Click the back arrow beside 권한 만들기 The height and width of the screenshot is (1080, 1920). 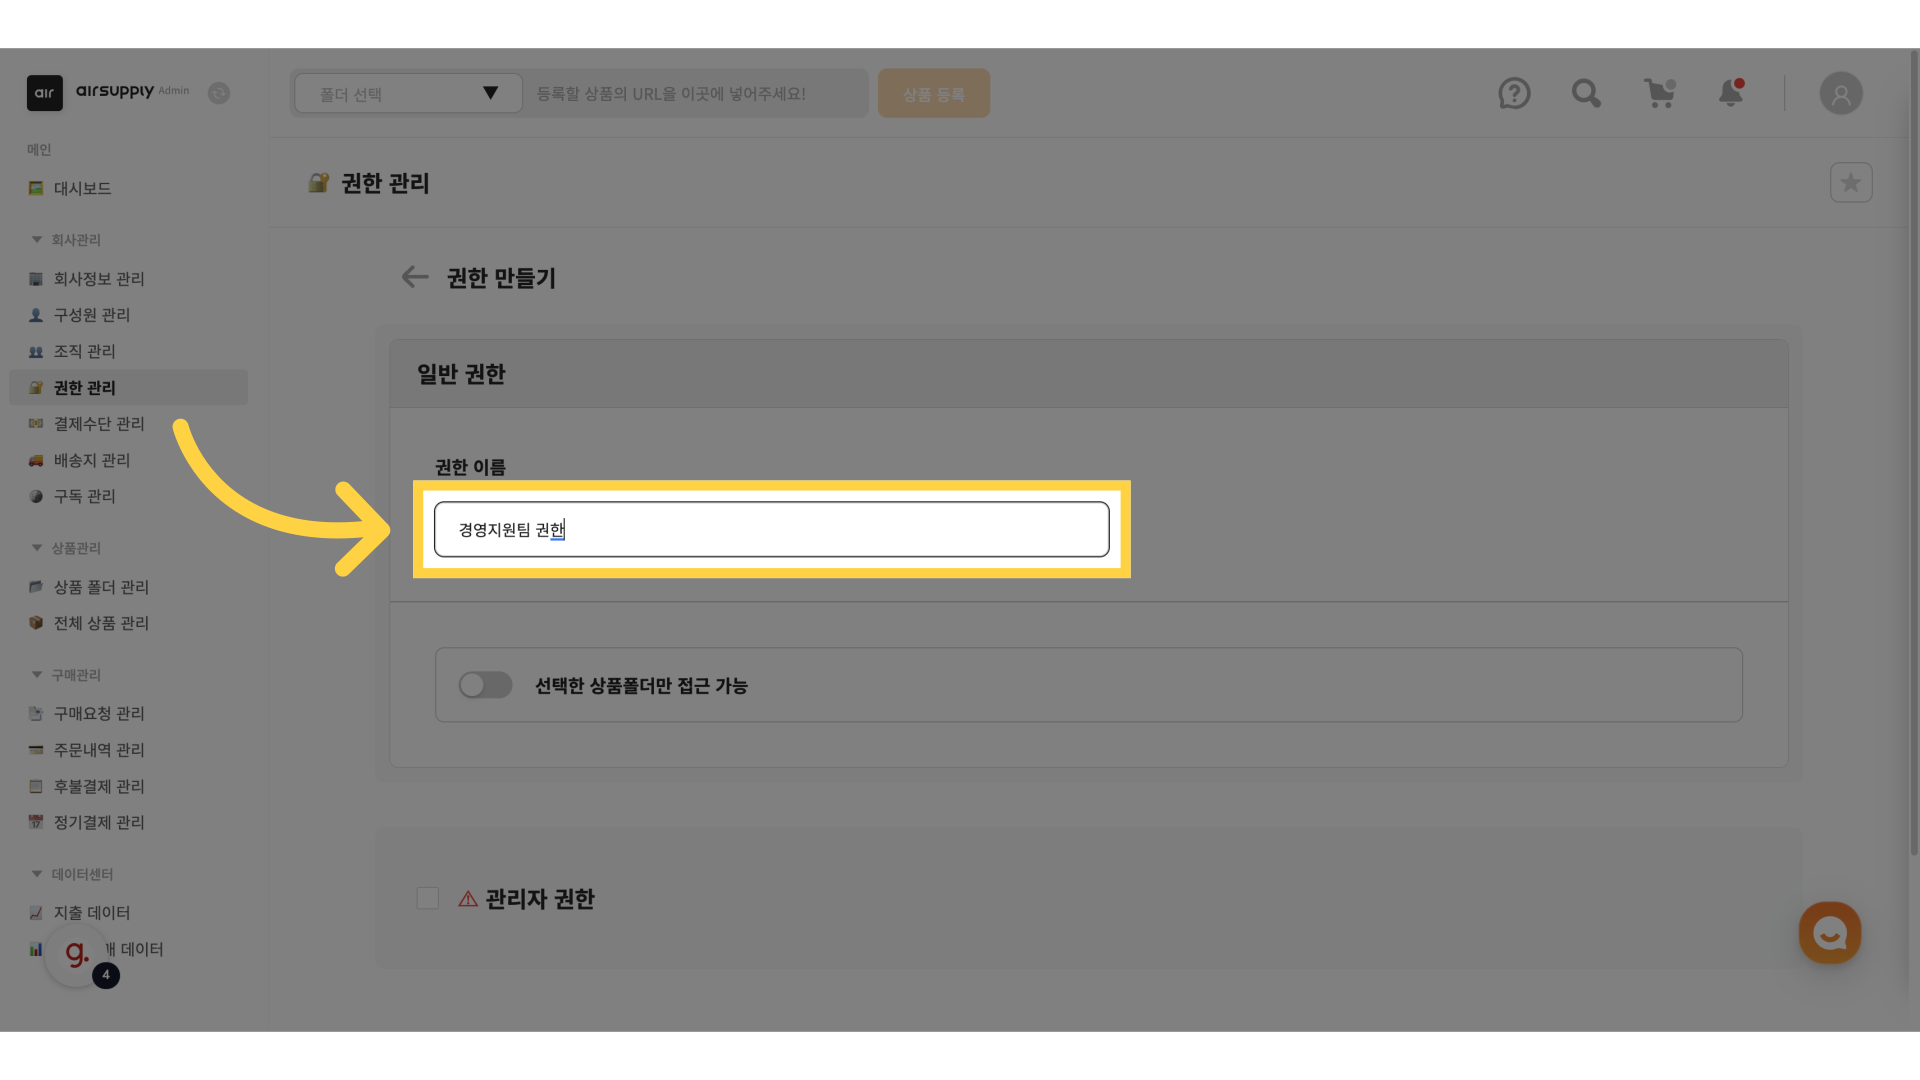(414, 277)
